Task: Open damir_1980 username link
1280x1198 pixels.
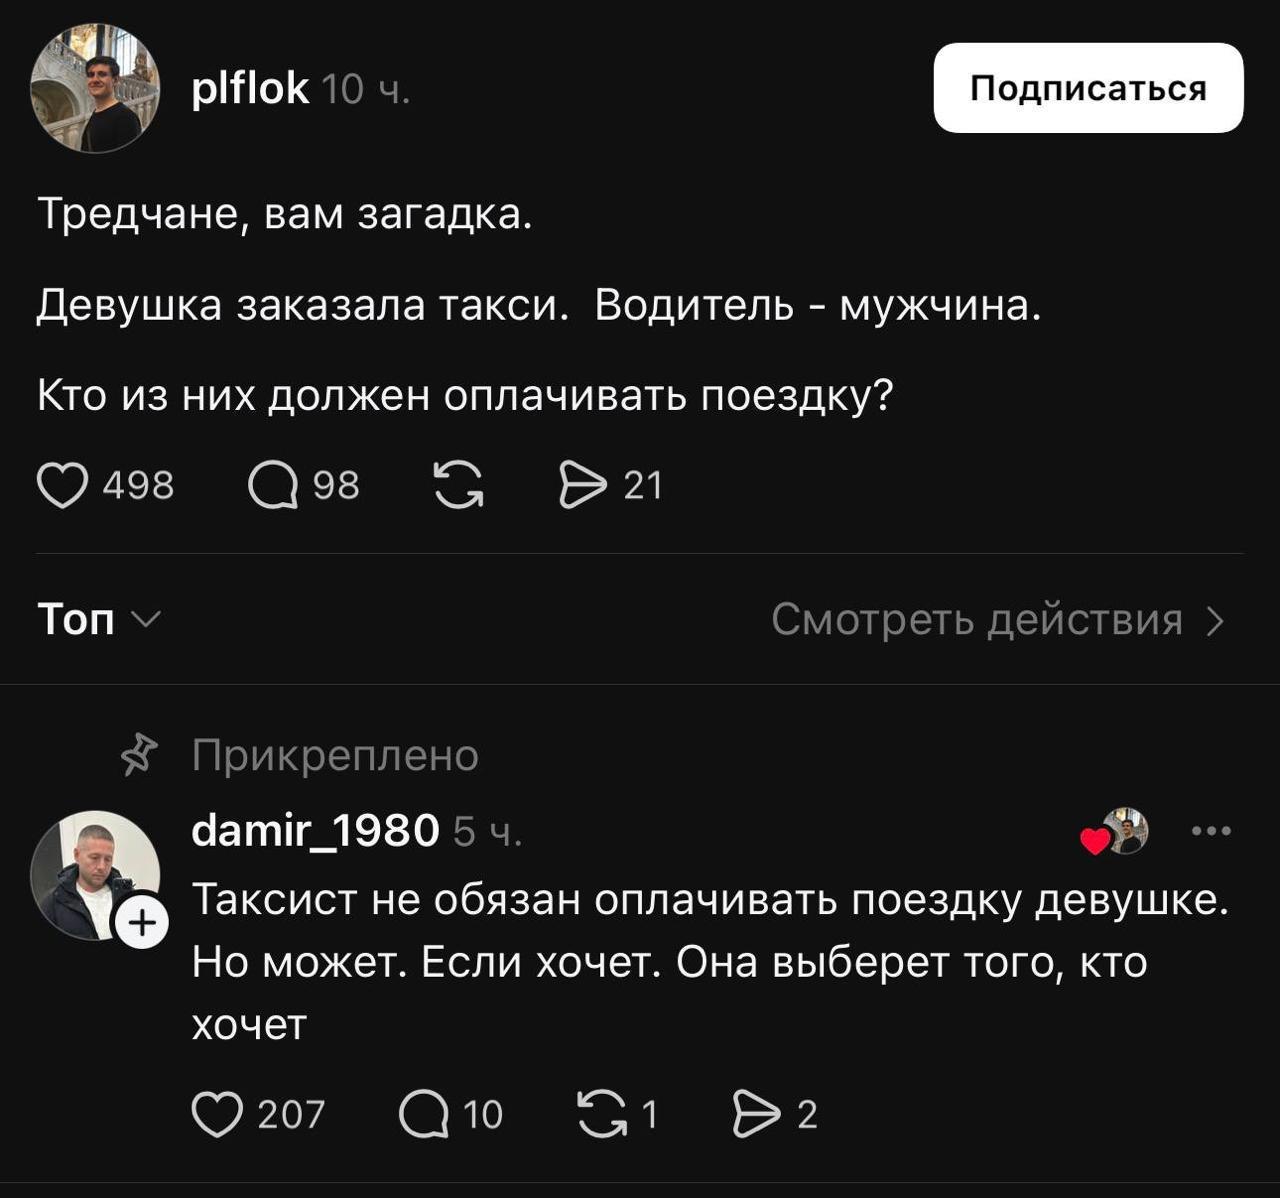Action: [x=315, y=831]
